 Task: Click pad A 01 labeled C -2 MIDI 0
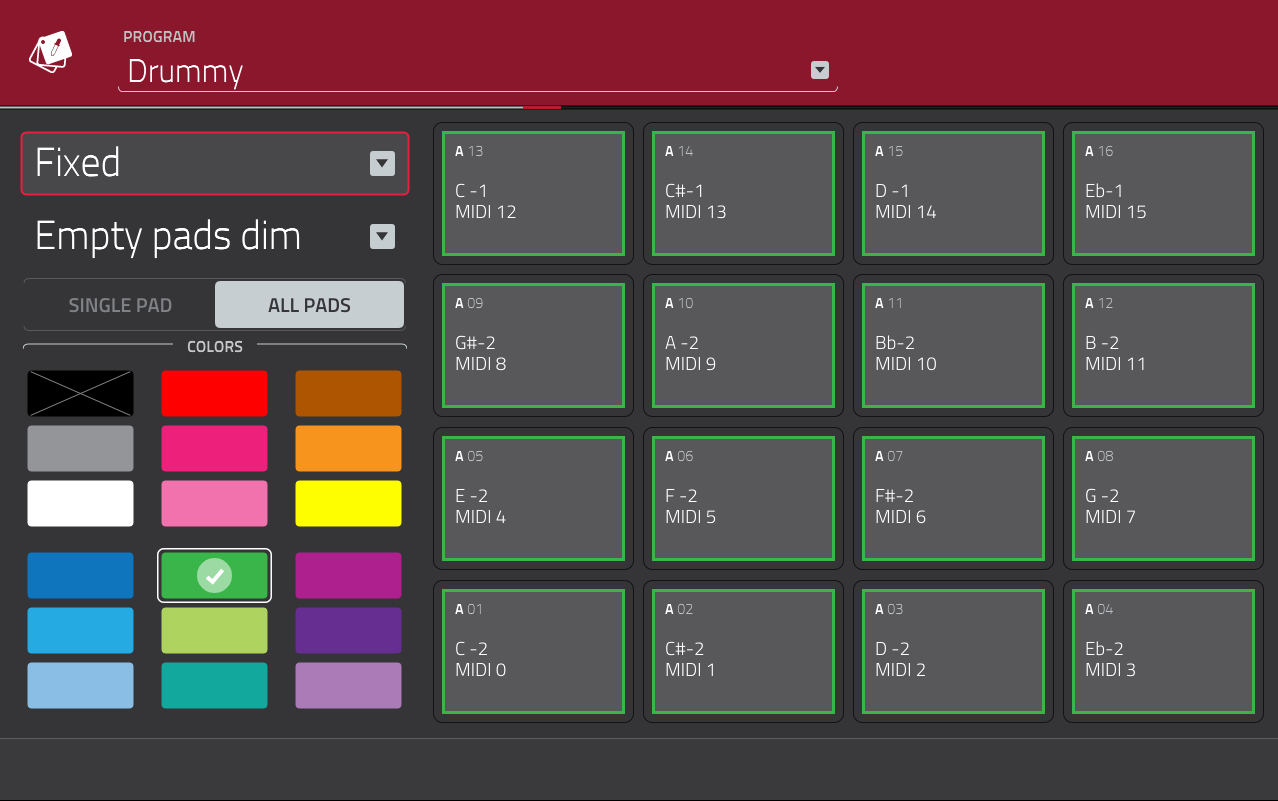[x=533, y=651]
